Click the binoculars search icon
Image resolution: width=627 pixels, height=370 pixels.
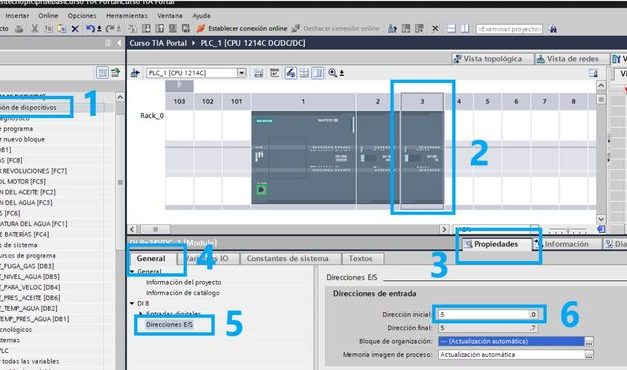tap(553, 29)
